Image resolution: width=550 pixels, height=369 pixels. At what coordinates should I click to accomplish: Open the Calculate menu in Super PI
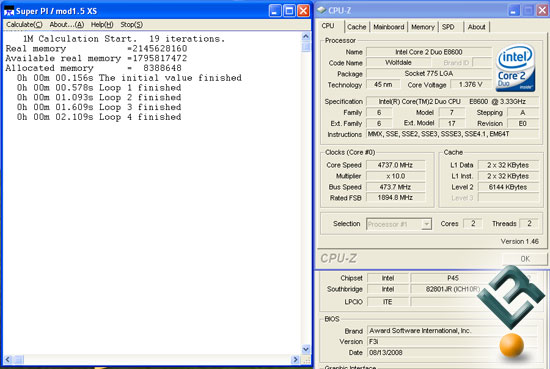24,25
